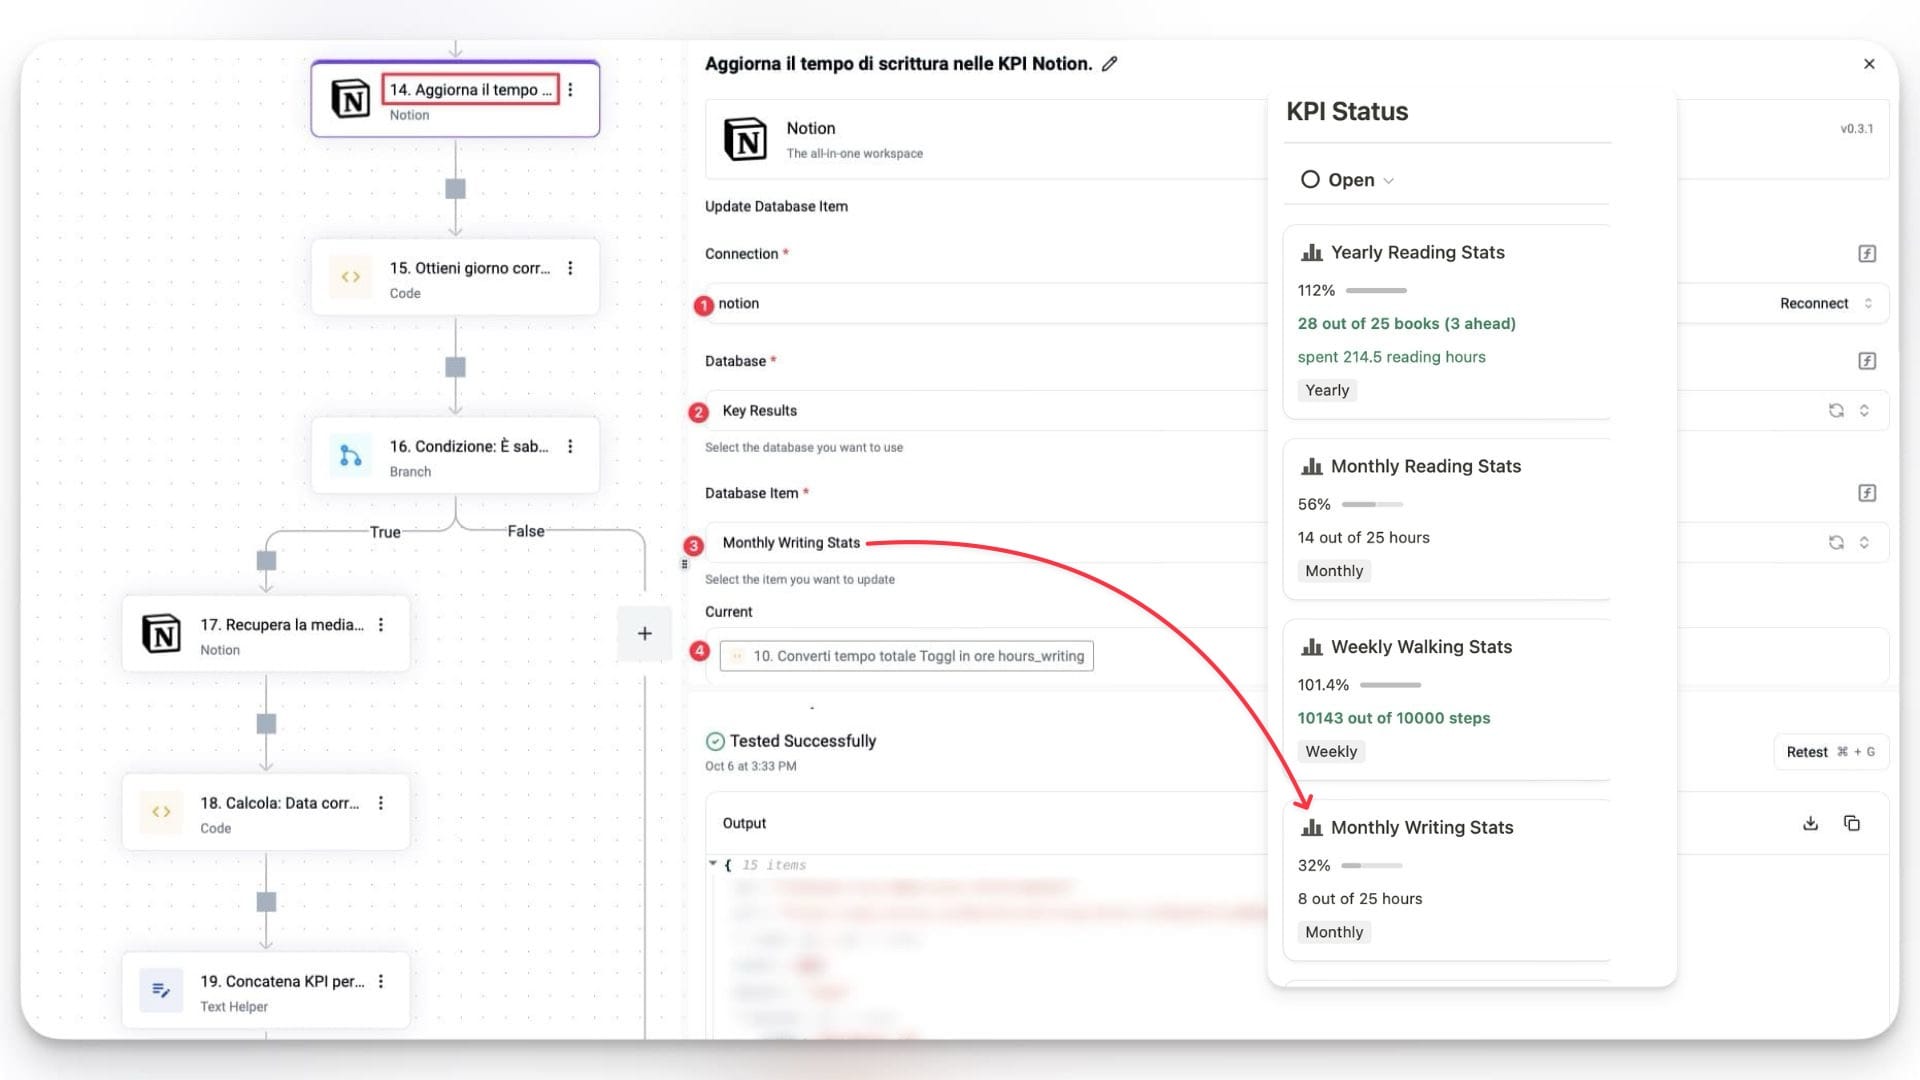Image resolution: width=1920 pixels, height=1080 pixels.
Task: Click the Tested Successfully status text
Action: [x=802, y=741]
